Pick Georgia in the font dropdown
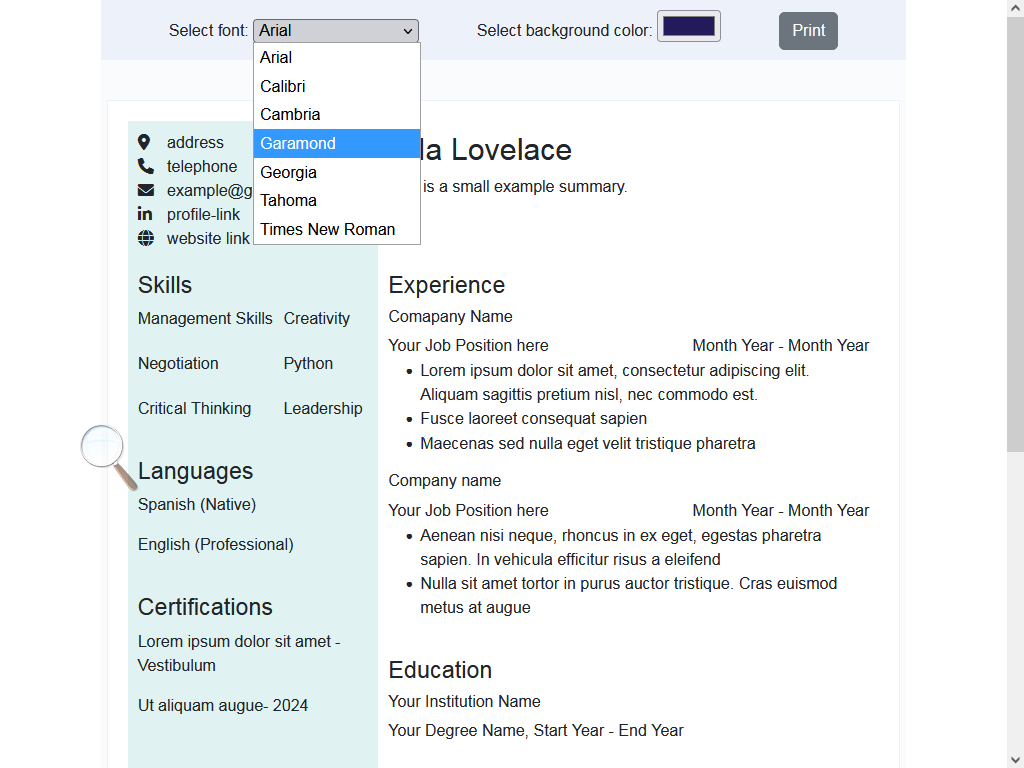This screenshot has height=768, width=1024. (337, 172)
